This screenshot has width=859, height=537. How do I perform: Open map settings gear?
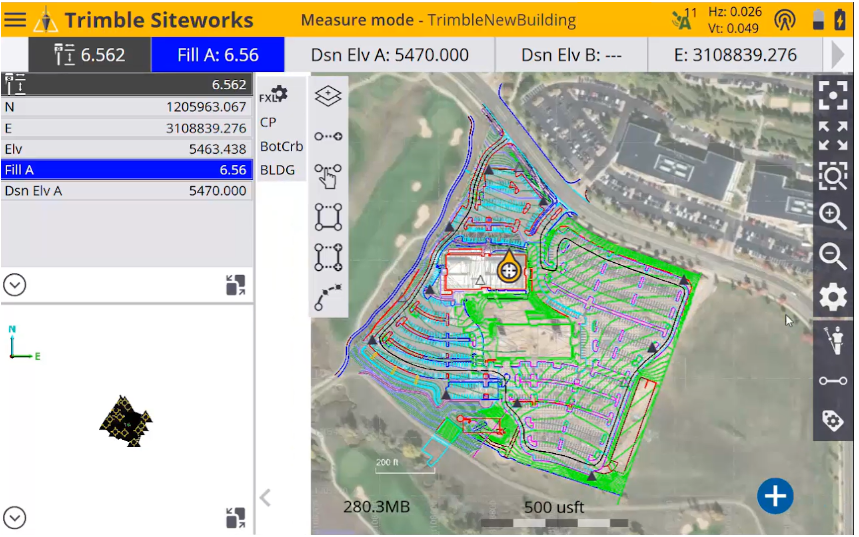[832, 297]
